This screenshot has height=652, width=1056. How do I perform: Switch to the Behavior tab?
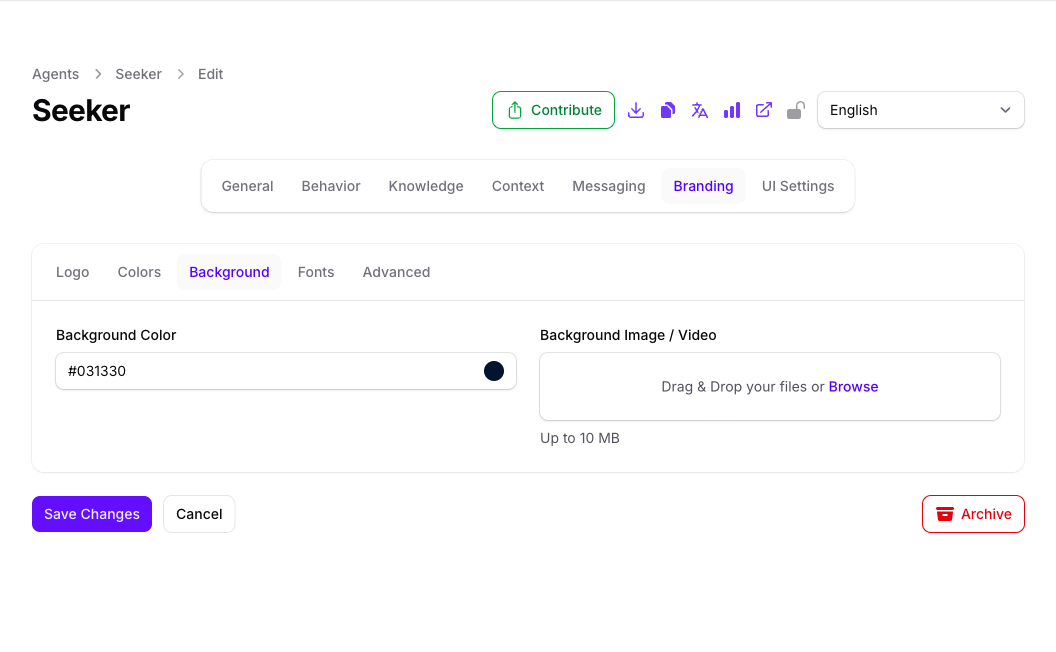(331, 187)
